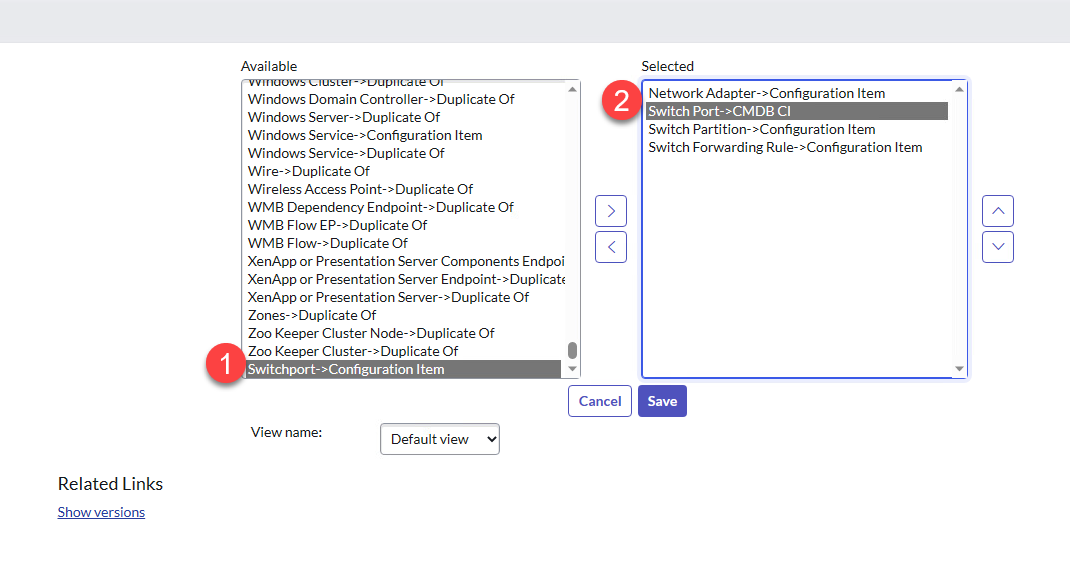Select XenApp or Presentation Server Components Endpoint entry

coord(403,261)
